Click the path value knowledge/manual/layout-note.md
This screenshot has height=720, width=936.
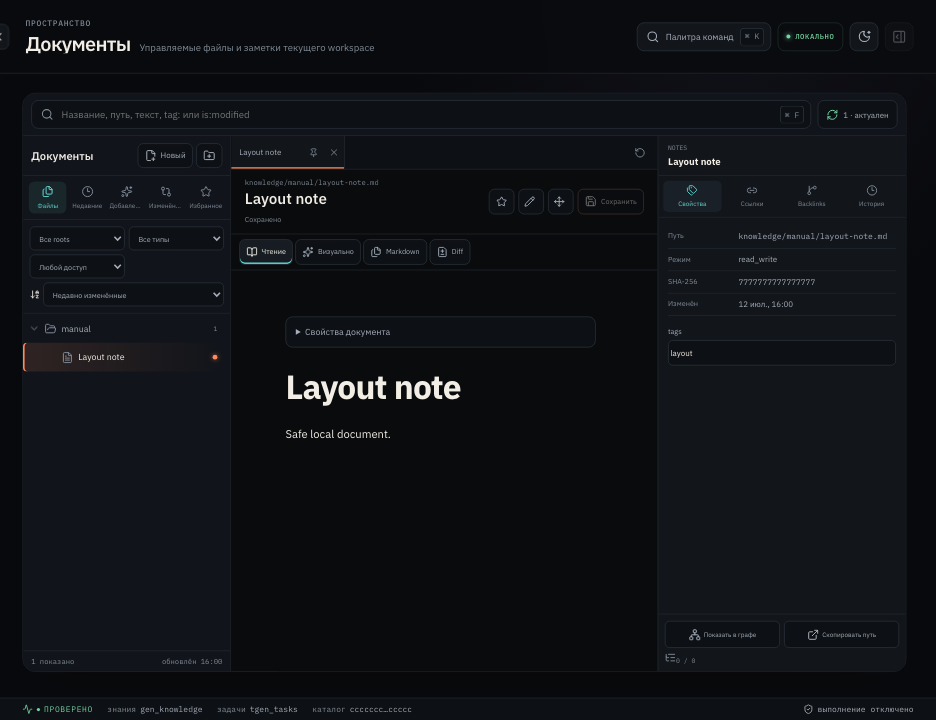click(812, 236)
